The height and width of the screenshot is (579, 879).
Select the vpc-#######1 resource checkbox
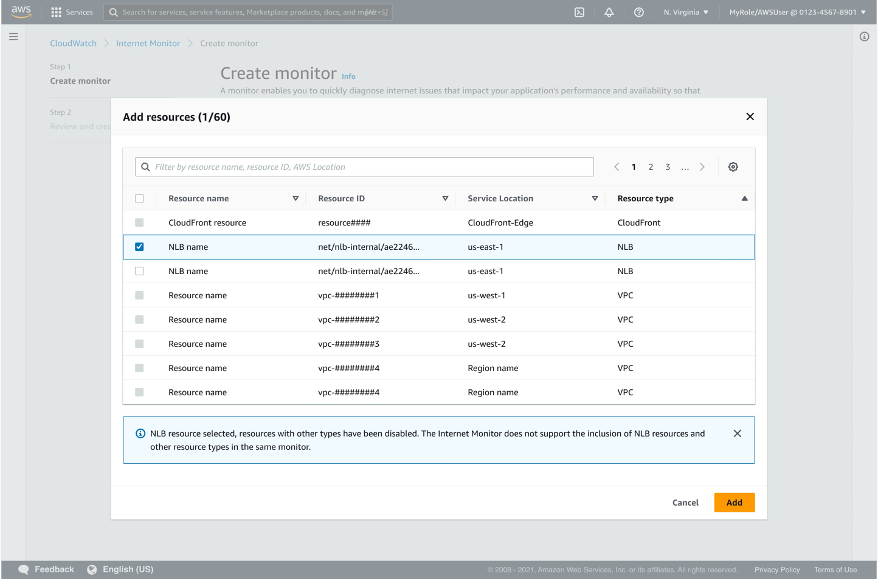coord(140,295)
